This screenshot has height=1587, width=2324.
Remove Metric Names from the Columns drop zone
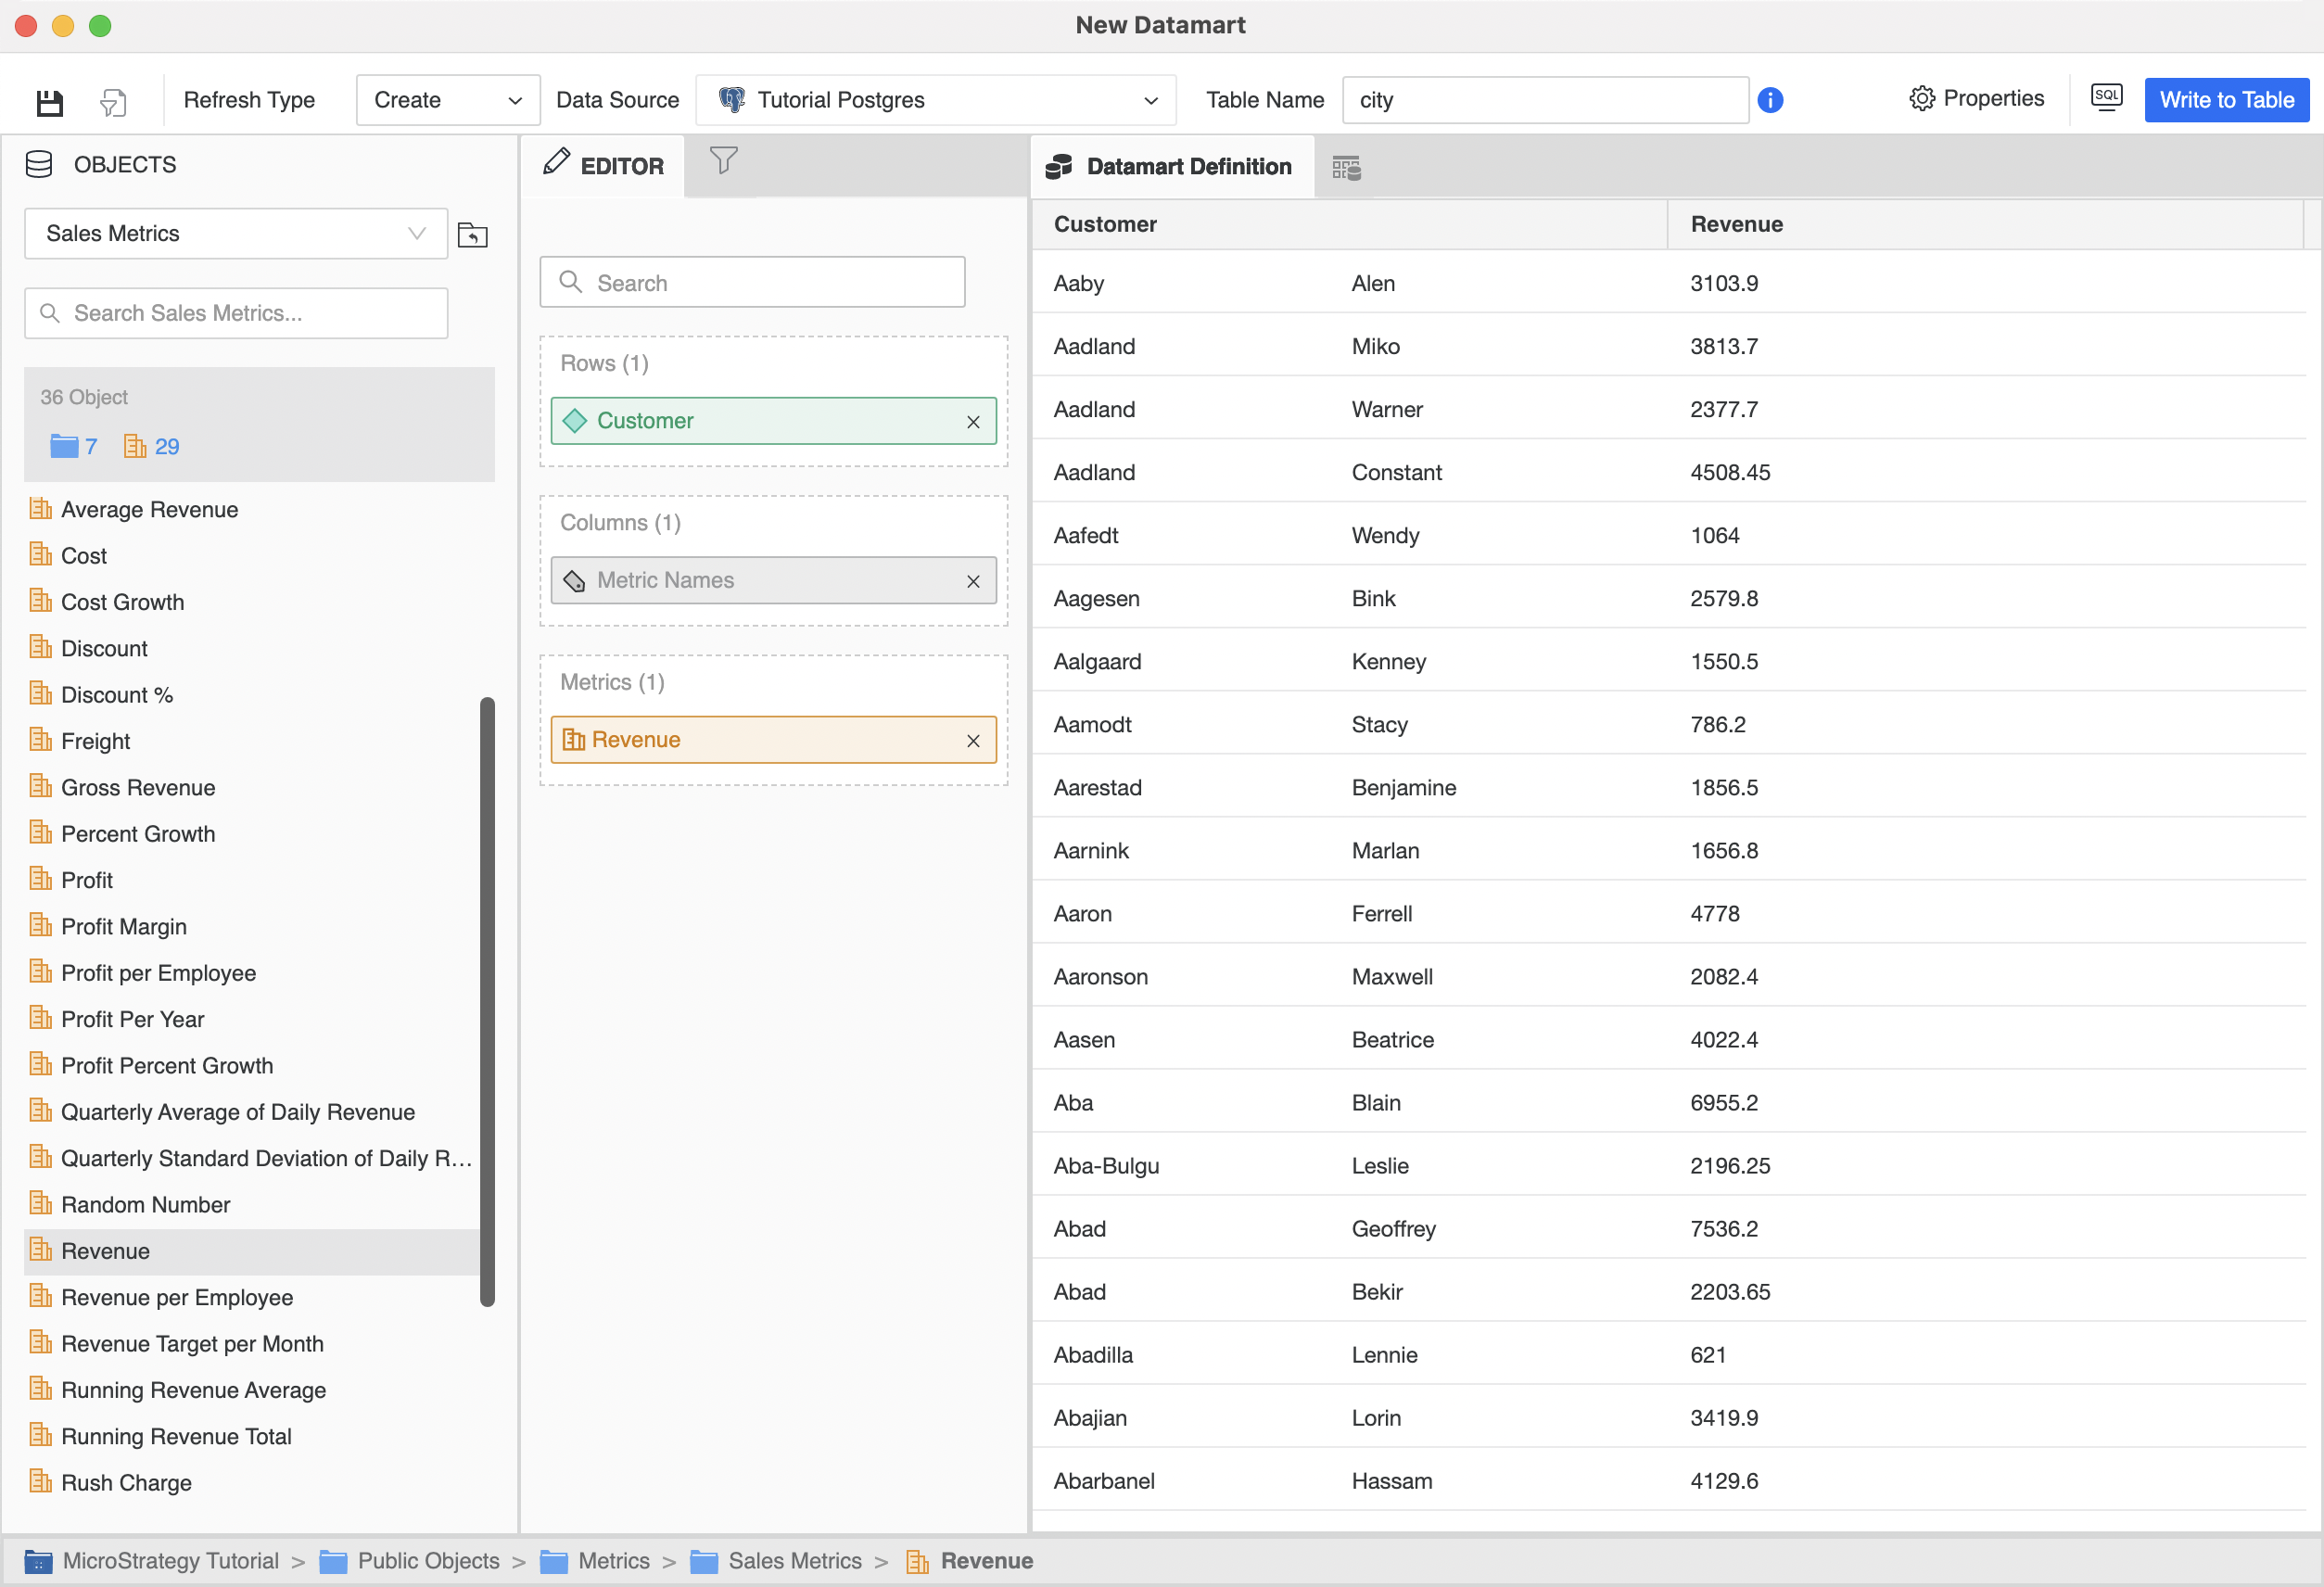click(972, 581)
